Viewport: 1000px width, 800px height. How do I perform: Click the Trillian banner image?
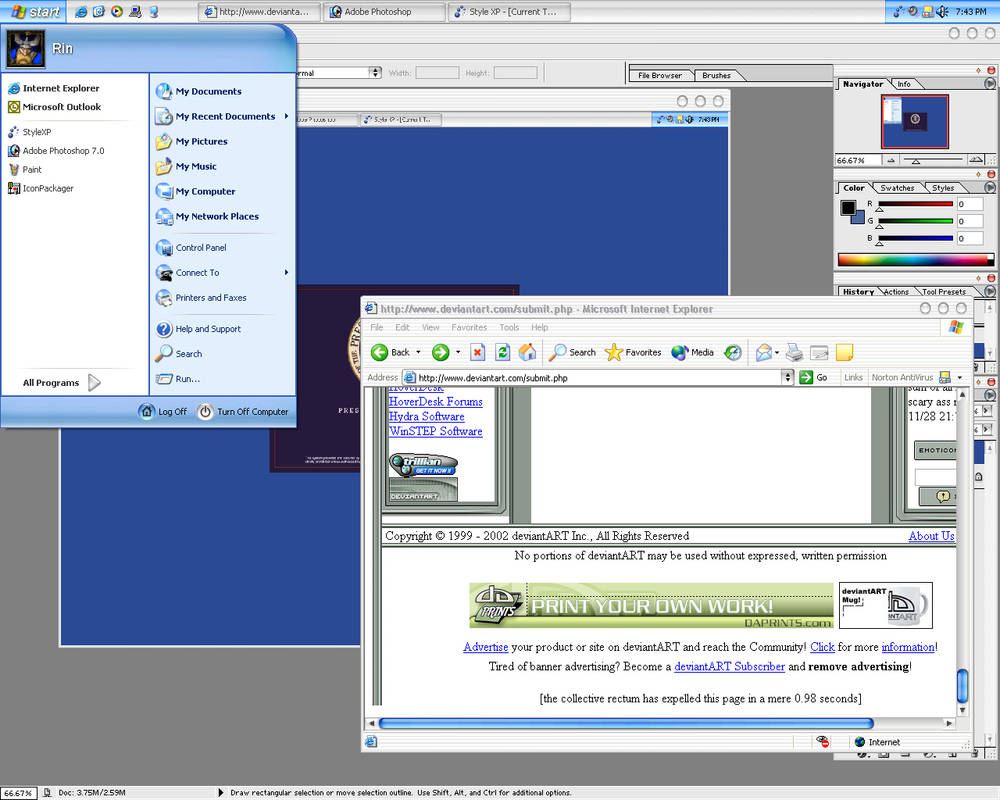click(423, 464)
